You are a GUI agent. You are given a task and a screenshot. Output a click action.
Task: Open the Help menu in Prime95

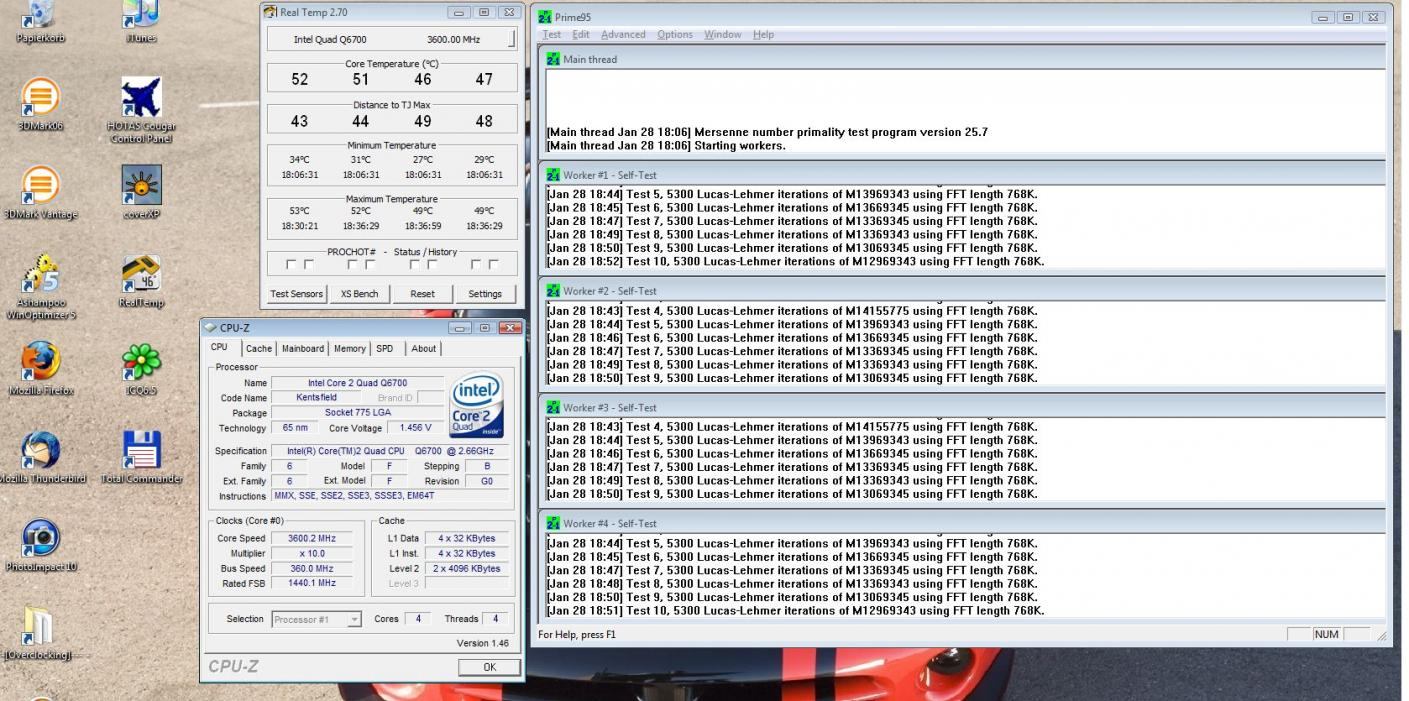[763, 34]
